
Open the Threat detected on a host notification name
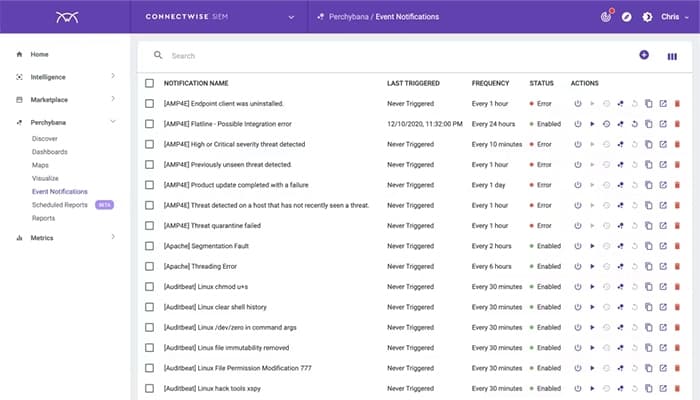click(267, 205)
